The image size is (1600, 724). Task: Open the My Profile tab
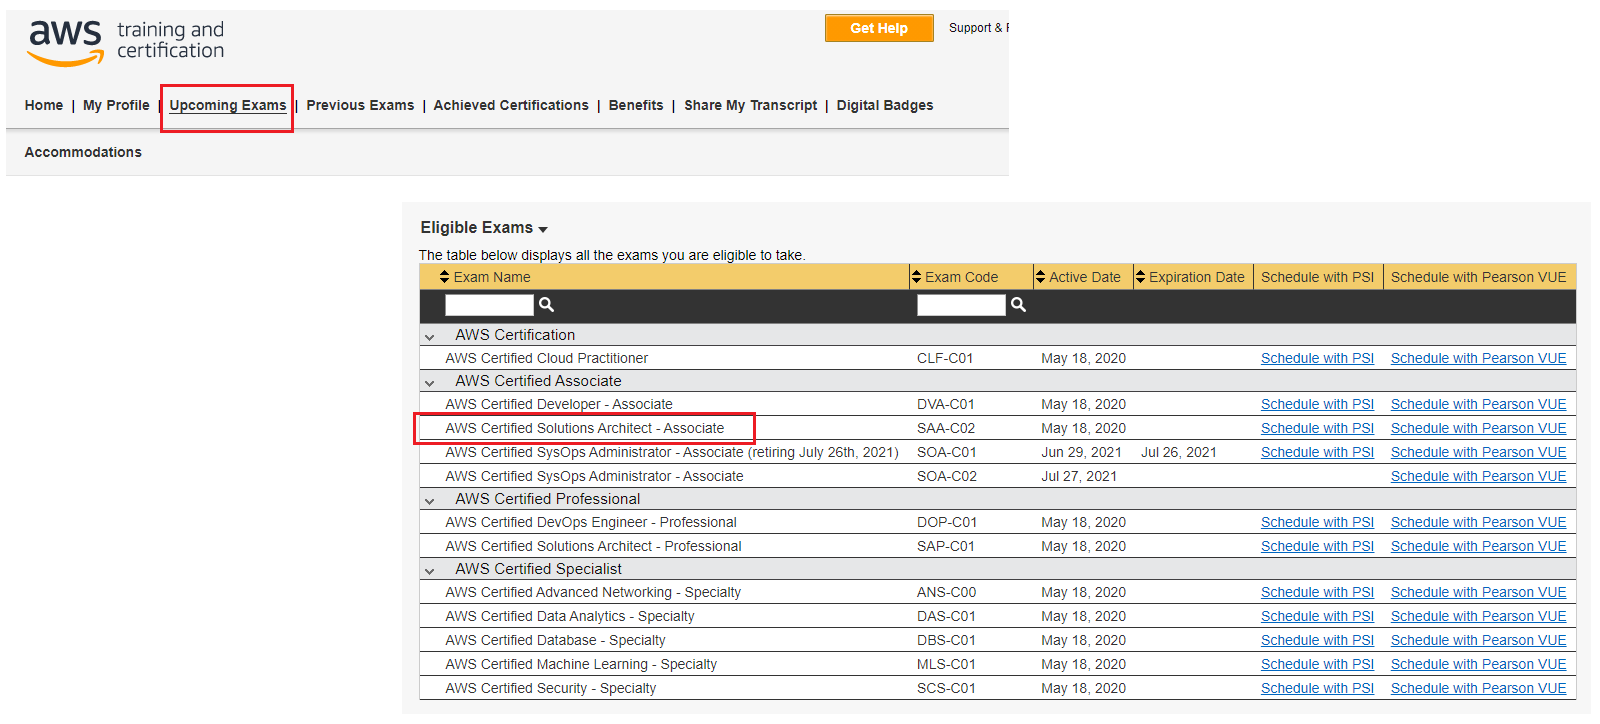[x=116, y=105]
